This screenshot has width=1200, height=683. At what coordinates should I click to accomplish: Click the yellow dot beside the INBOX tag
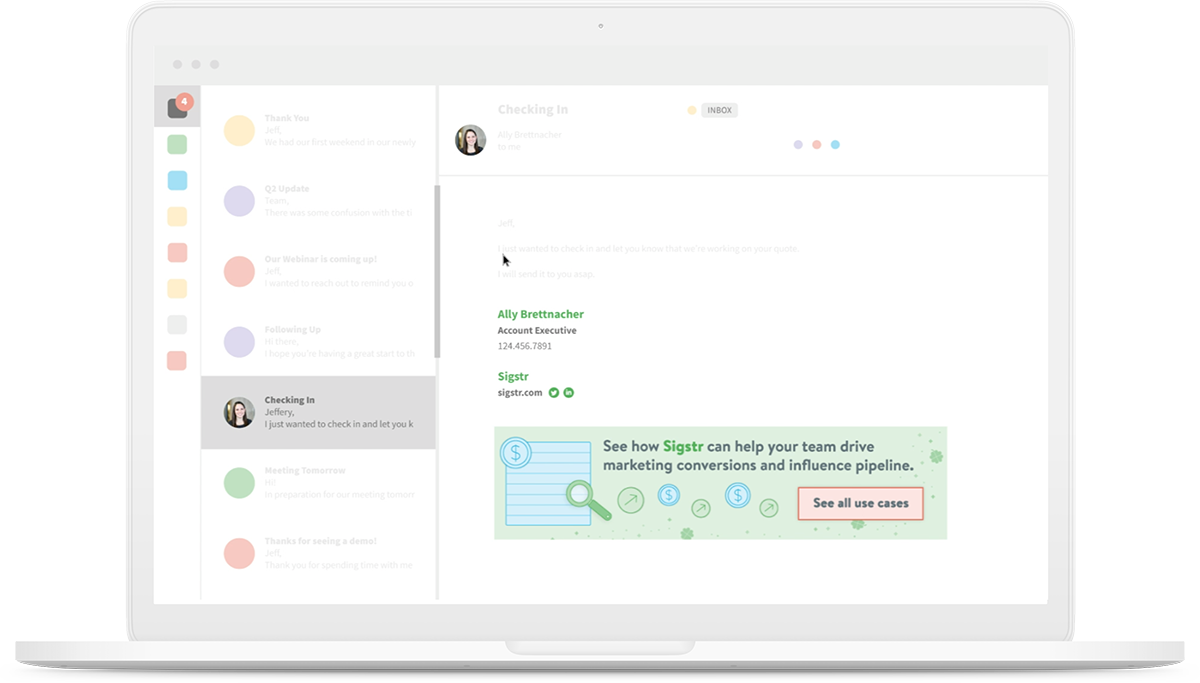pyautogui.click(x=691, y=110)
